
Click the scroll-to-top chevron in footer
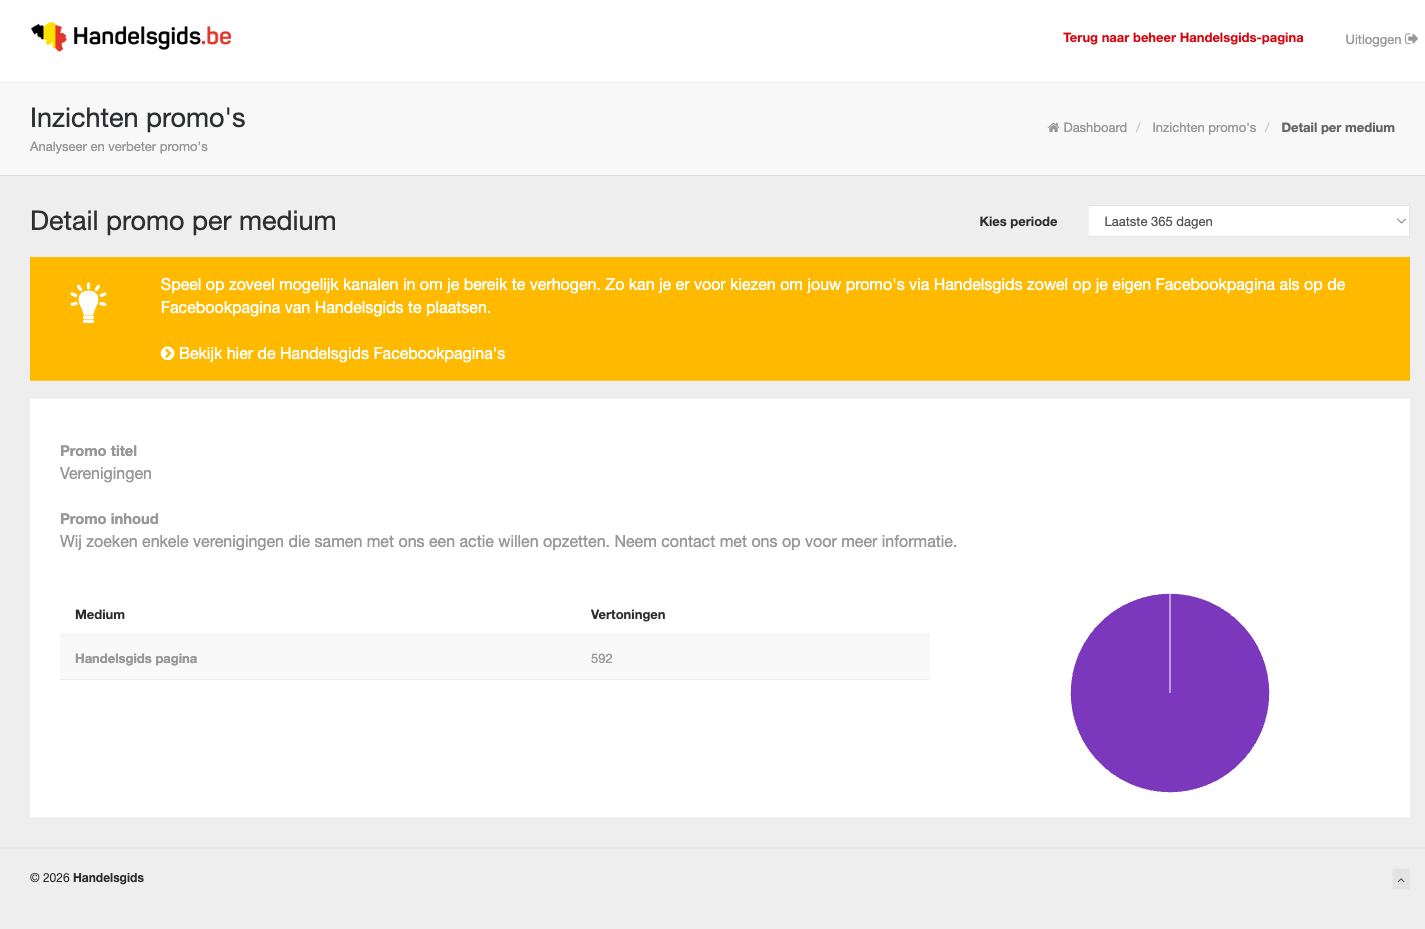tap(1401, 880)
